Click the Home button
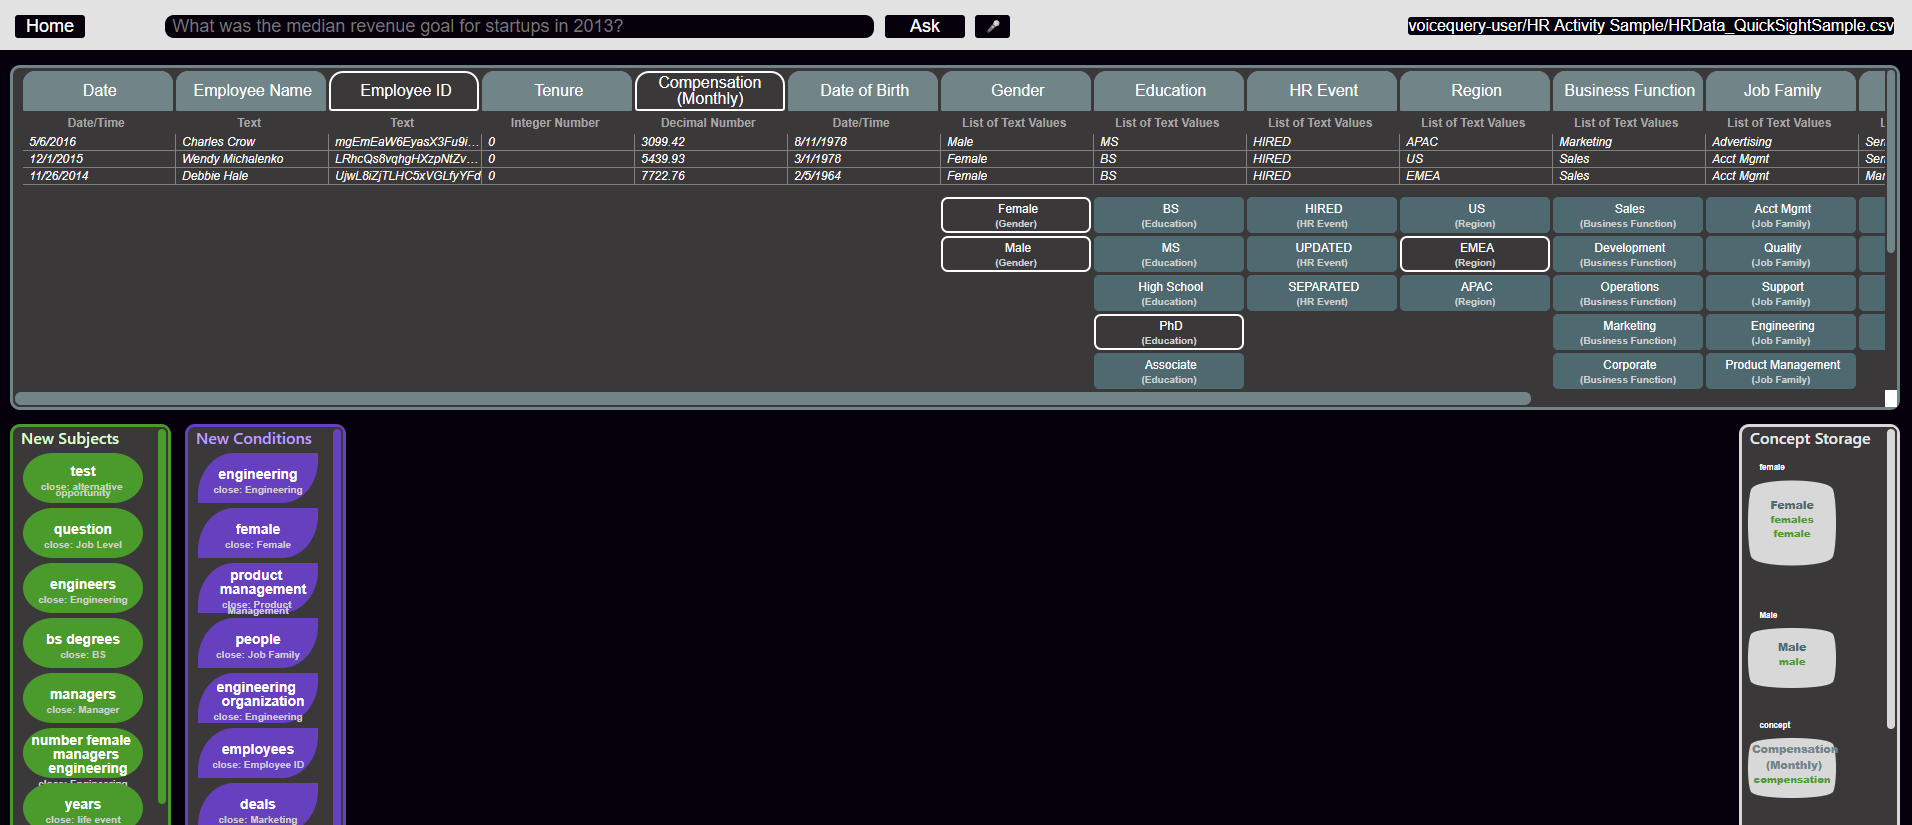Image resolution: width=1912 pixels, height=825 pixels. 50,26
